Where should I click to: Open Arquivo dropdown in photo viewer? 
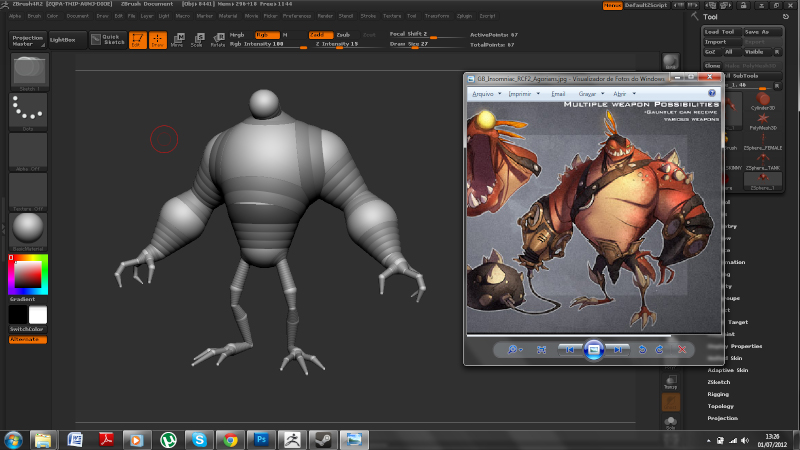(x=486, y=94)
